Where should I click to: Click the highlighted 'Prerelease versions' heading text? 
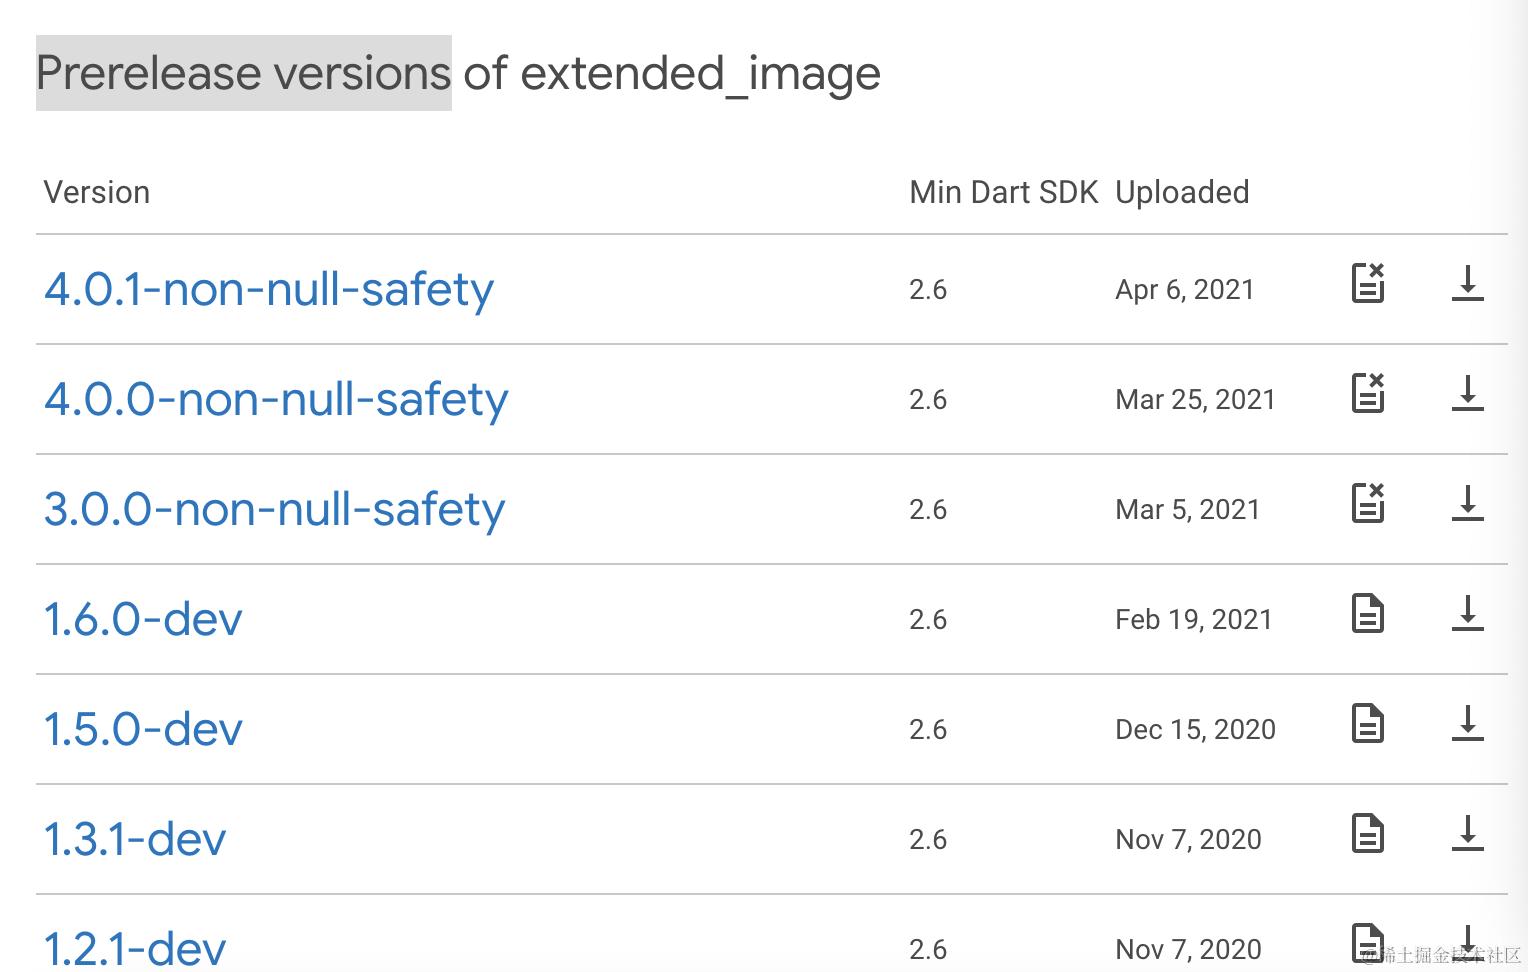pos(244,73)
